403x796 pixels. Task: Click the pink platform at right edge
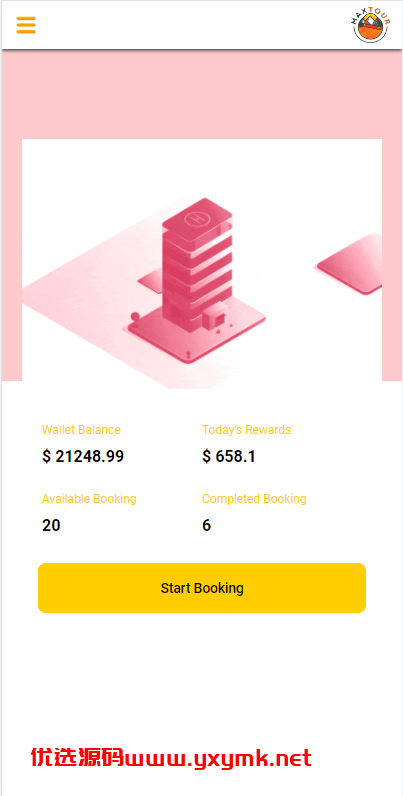(x=350, y=264)
